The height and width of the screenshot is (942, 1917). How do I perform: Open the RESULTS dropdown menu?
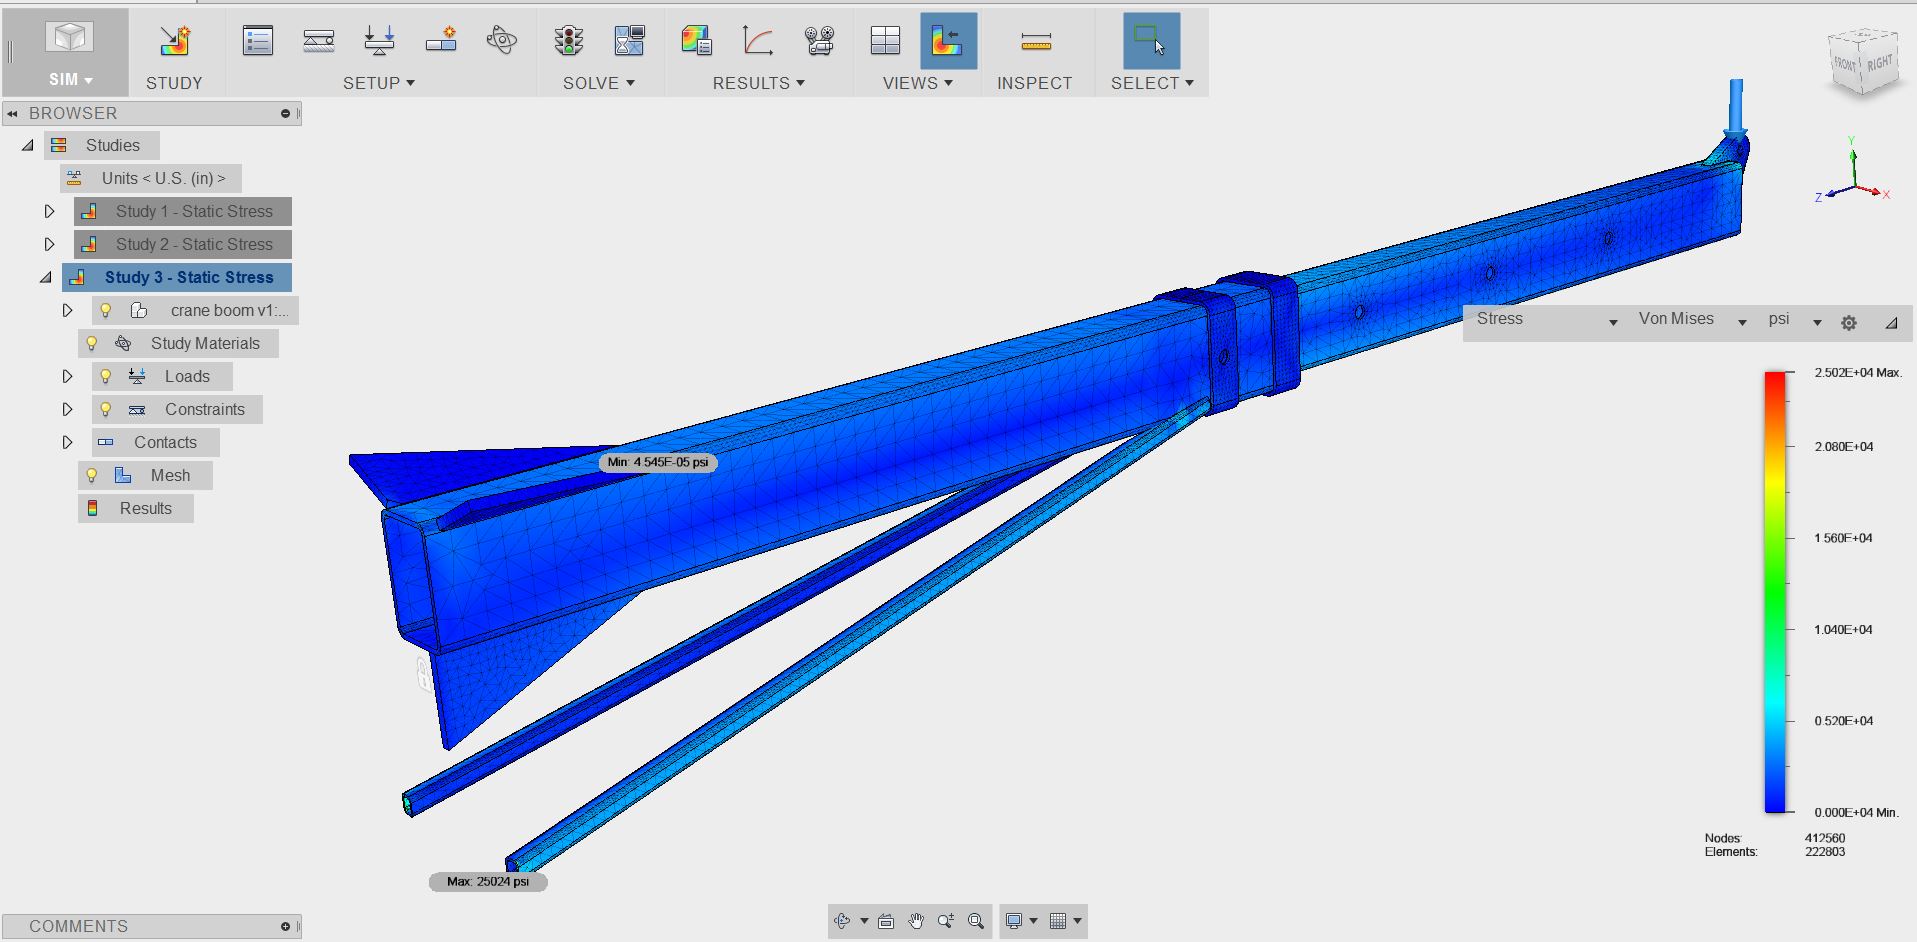[759, 83]
